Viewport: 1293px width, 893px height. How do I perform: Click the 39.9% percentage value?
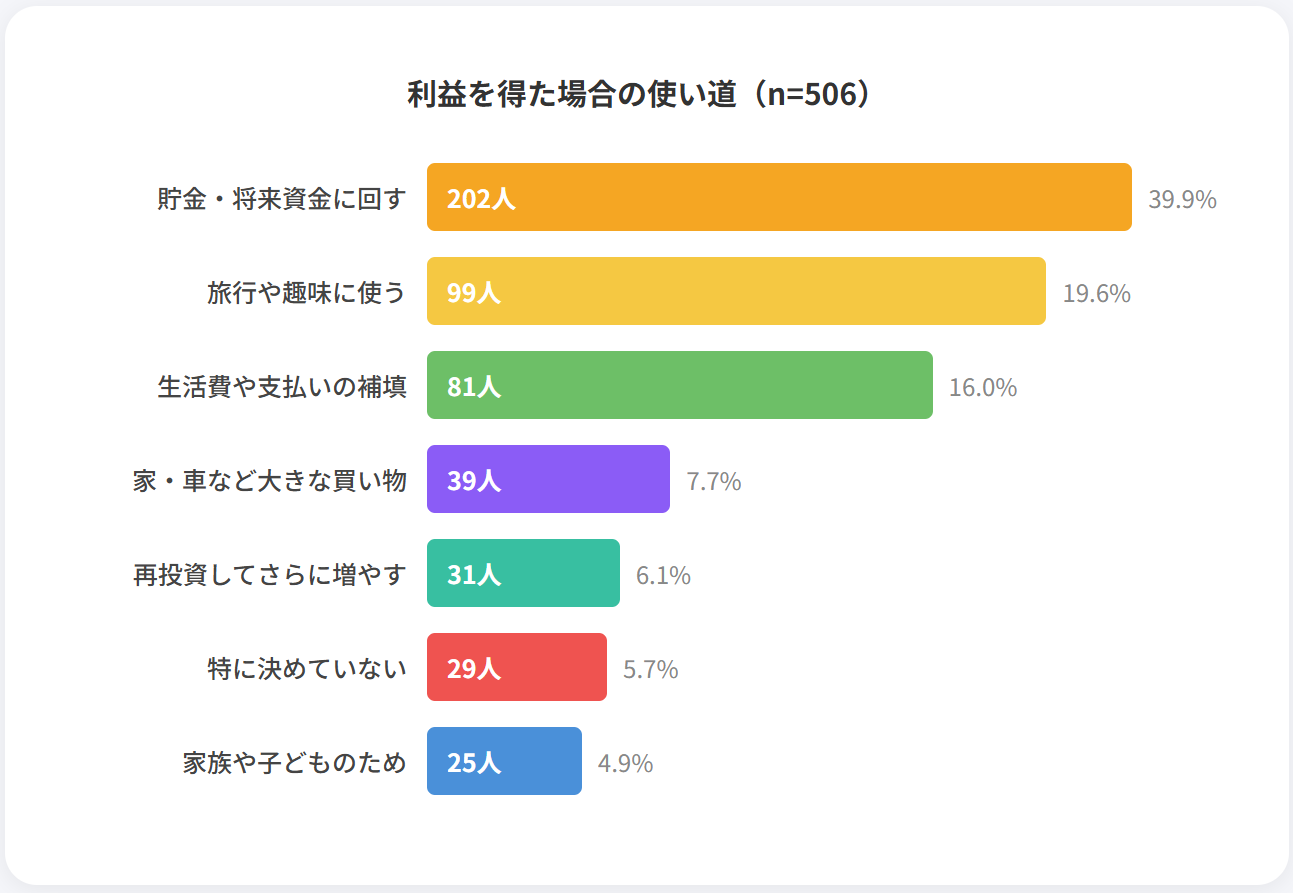click(x=1182, y=199)
